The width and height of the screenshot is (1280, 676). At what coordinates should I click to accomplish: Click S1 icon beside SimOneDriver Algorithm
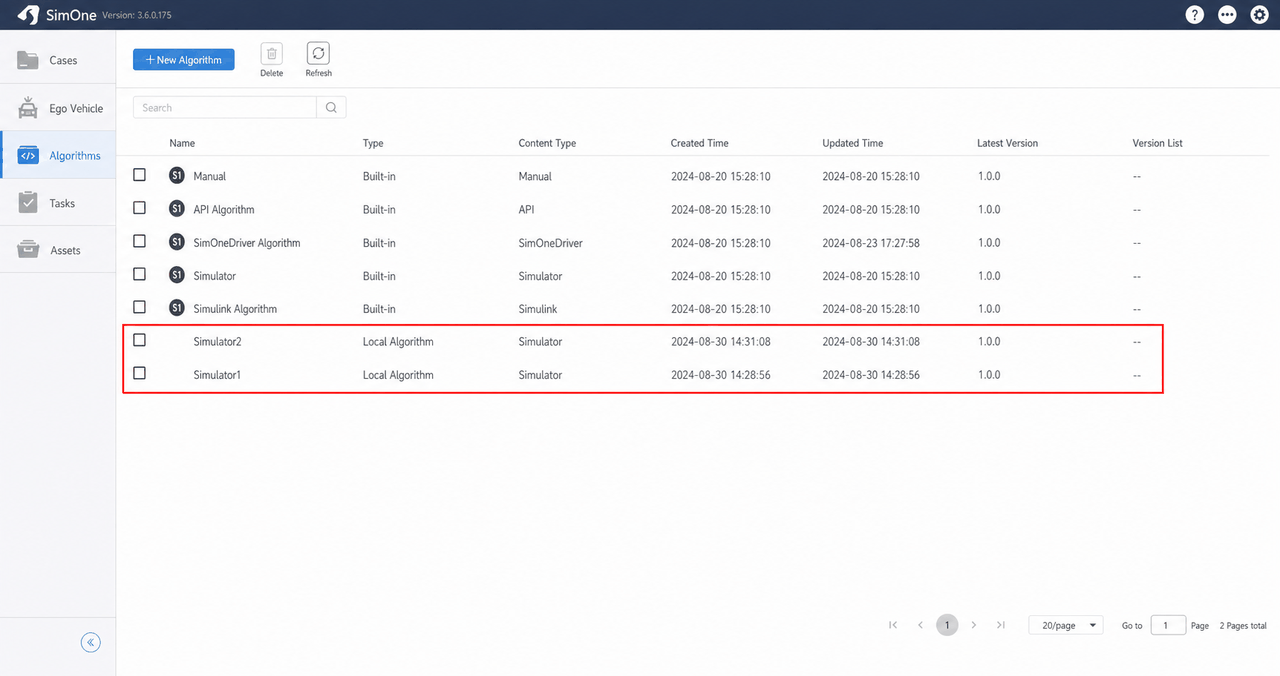(177, 242)
